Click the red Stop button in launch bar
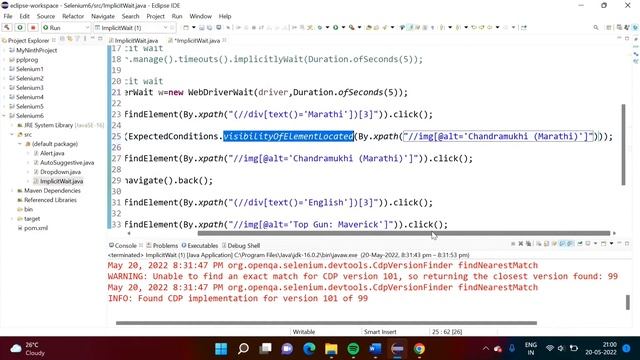 33,27
